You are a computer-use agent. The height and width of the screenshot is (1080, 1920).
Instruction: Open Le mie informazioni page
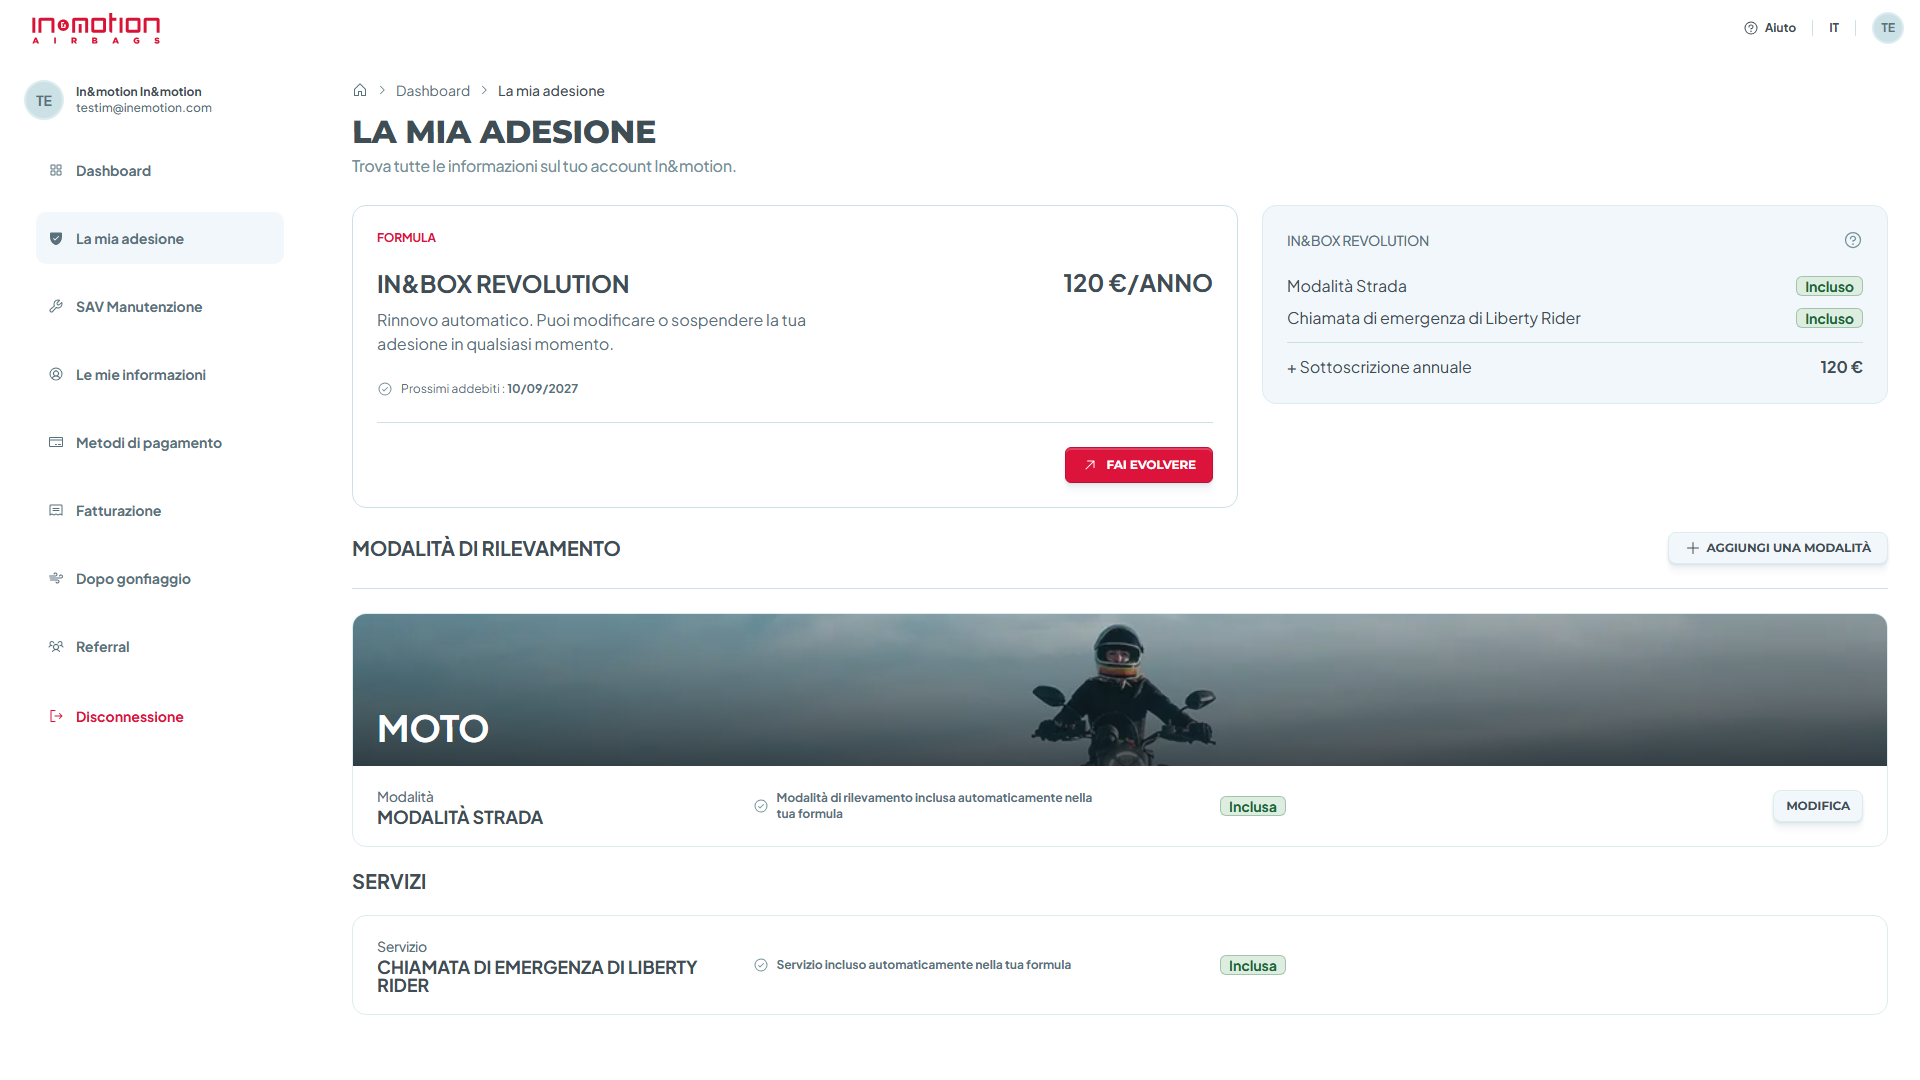tap(160, 375)
